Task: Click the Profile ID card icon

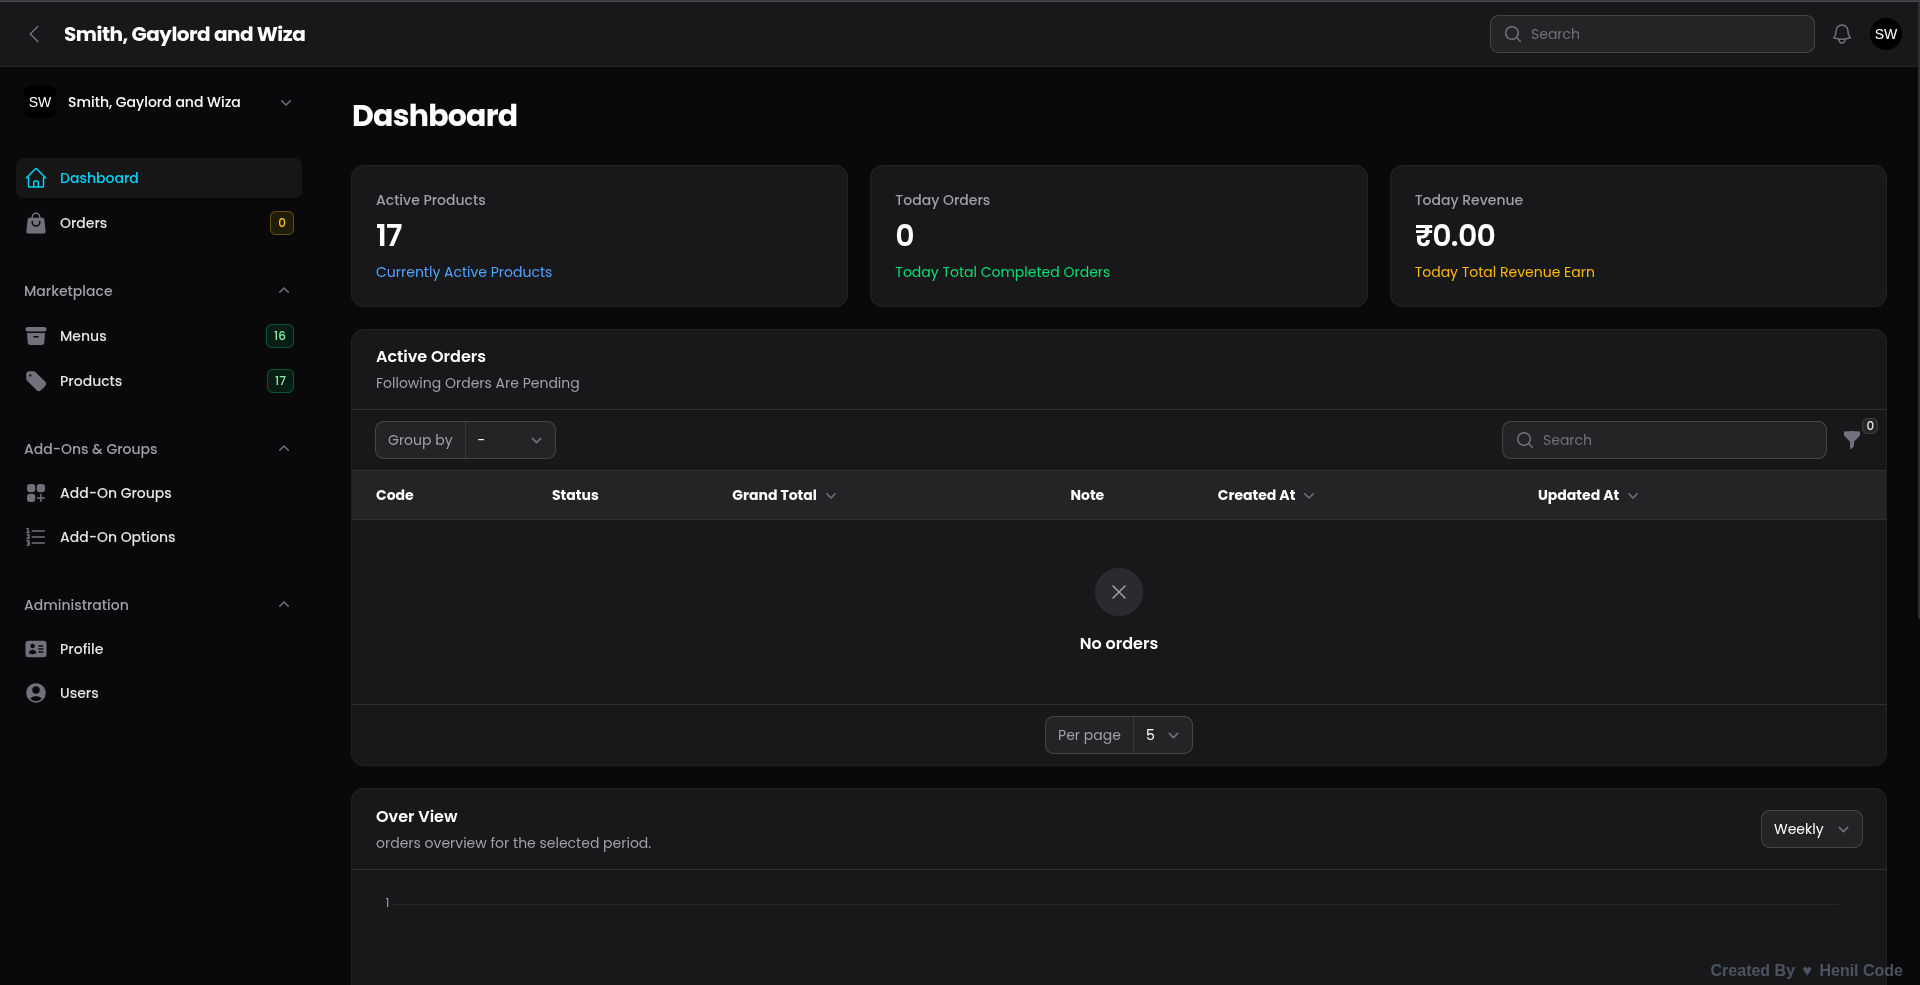Action: pos(36,649)
